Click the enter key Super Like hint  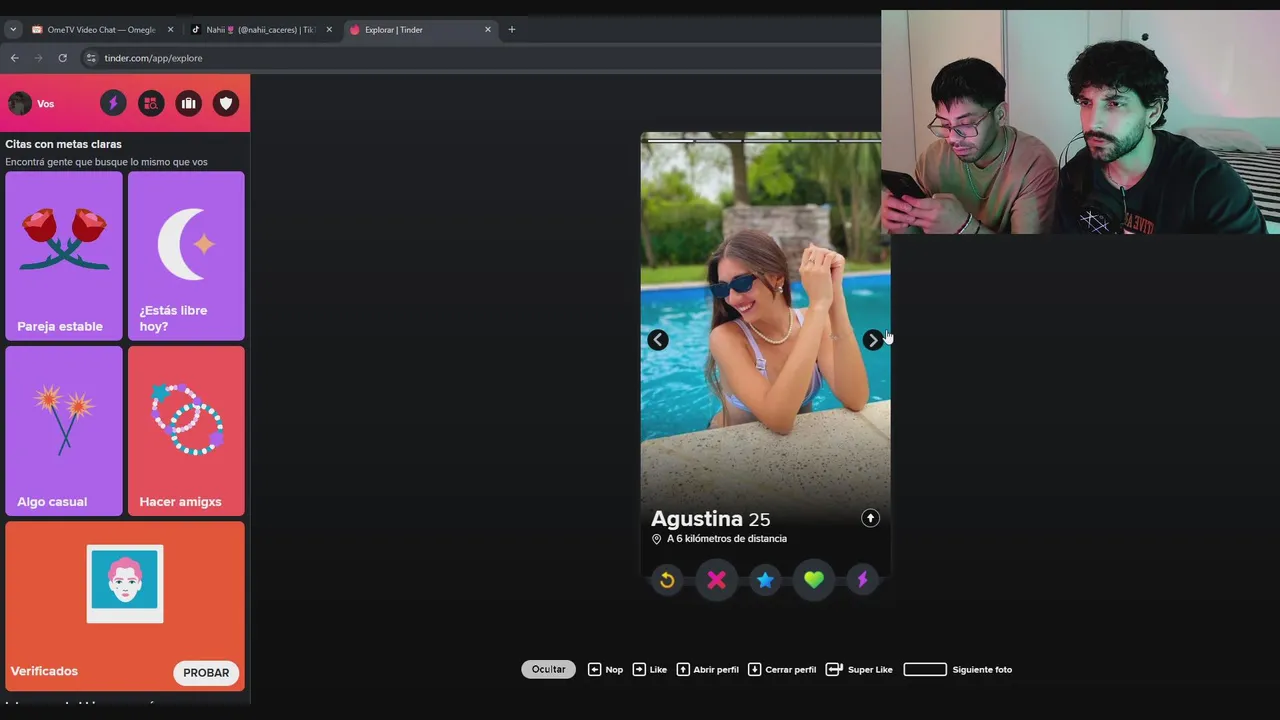pyautogui.click(x=859, y=670)
